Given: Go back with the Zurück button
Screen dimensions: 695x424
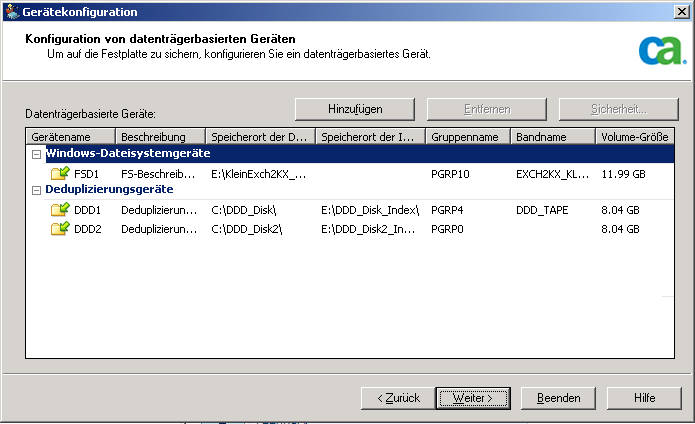Looking at the screenshot, I should tap(398, 398).
